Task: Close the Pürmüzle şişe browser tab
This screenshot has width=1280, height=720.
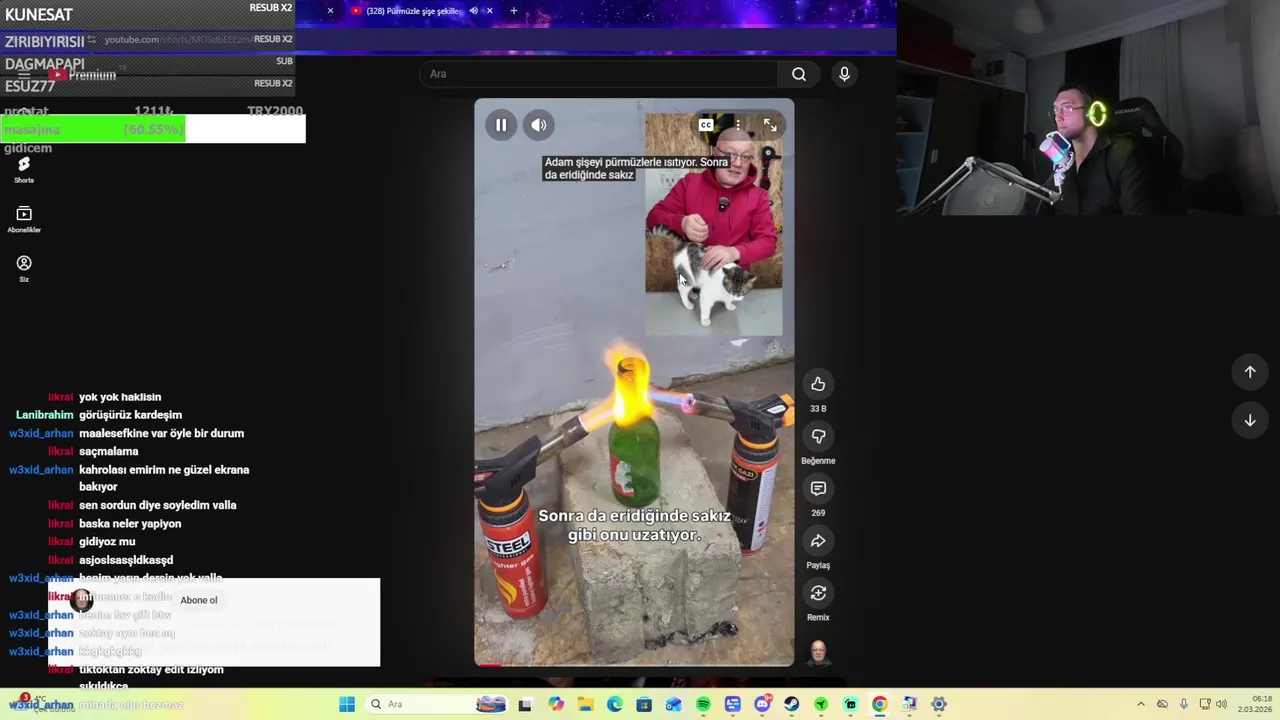Action: coord(489,11)
